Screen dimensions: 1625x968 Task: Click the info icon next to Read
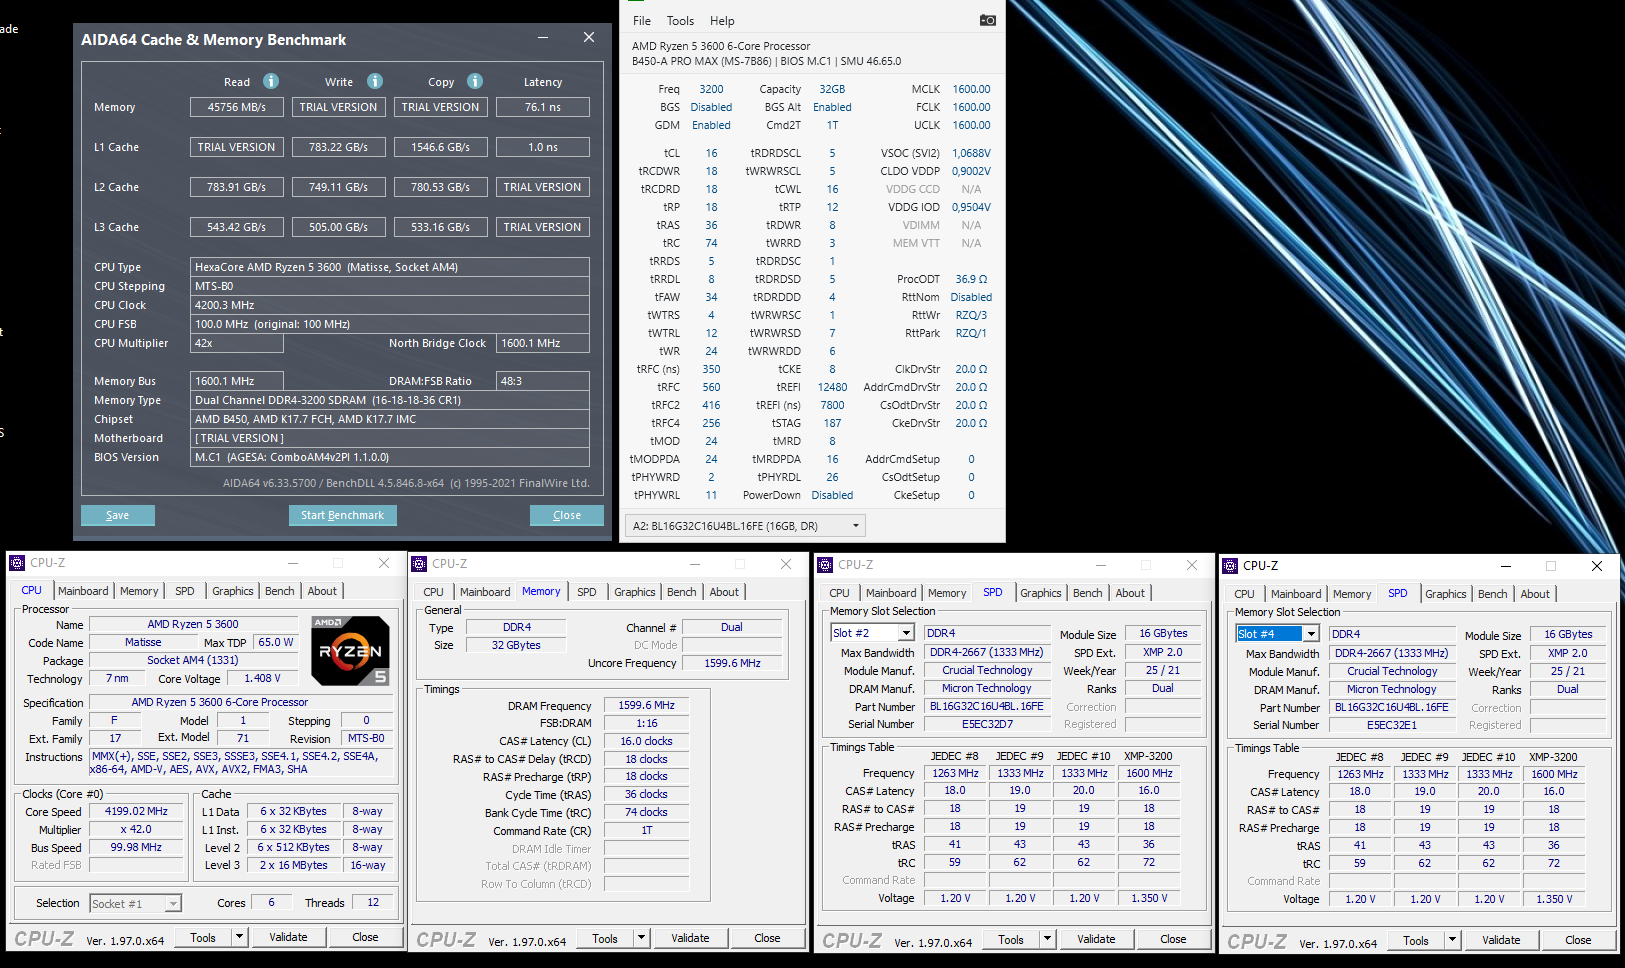[x=271, y=81]
